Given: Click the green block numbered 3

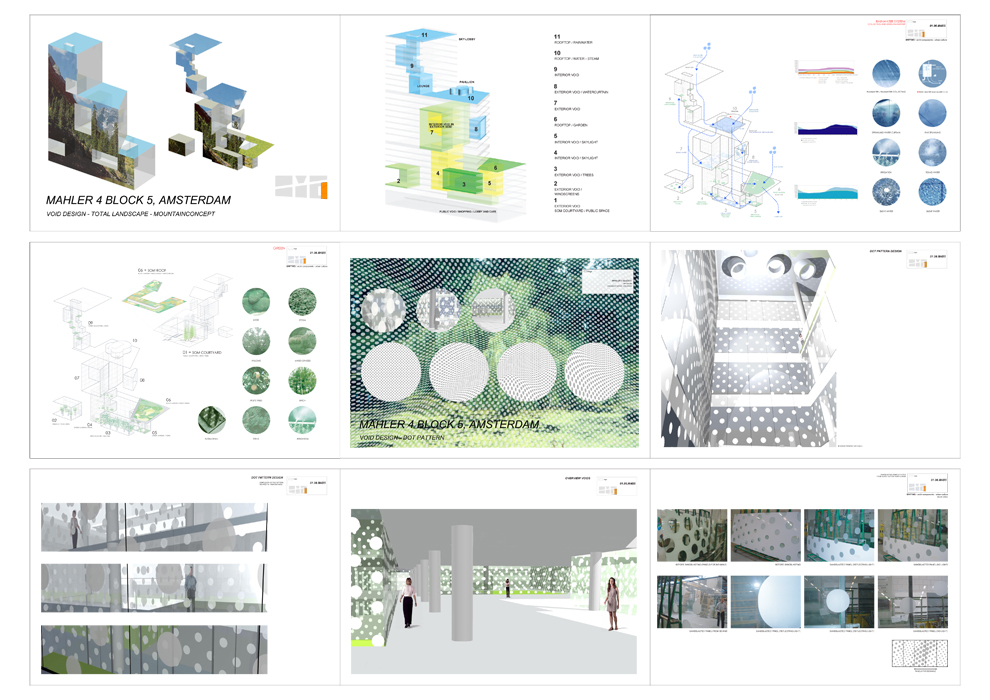Looking at the screenshot, I should pyautogui.click(x=463, y=183).
